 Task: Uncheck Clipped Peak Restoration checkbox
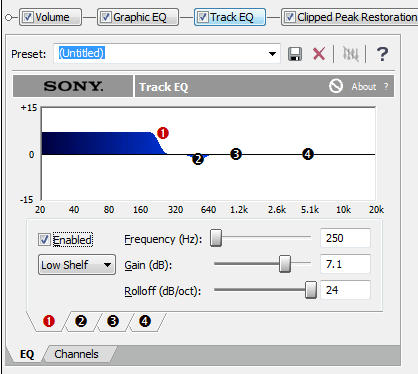tap(290, 17)
